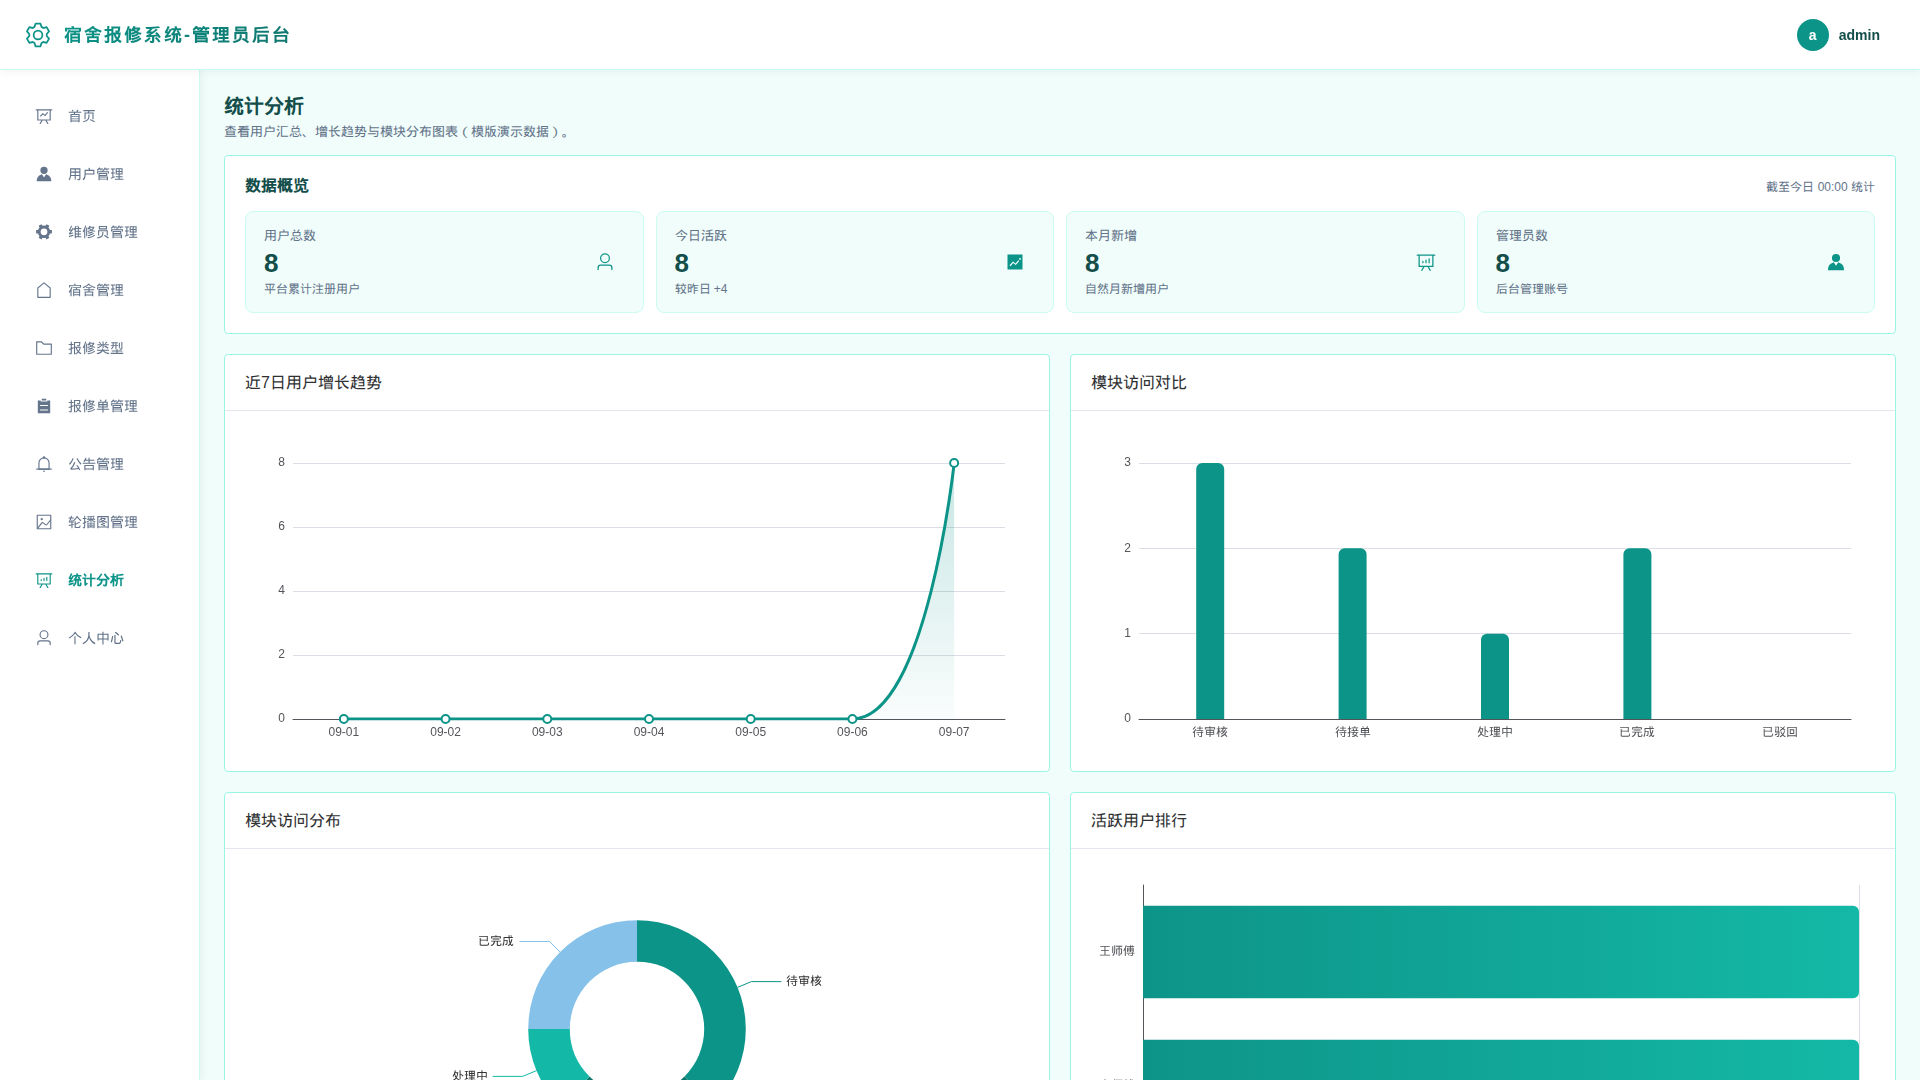Click the 待审核 bar in bar chart
Image resolution: width=1920 pixels, height=1080 pixels.
click(1210, 591)
